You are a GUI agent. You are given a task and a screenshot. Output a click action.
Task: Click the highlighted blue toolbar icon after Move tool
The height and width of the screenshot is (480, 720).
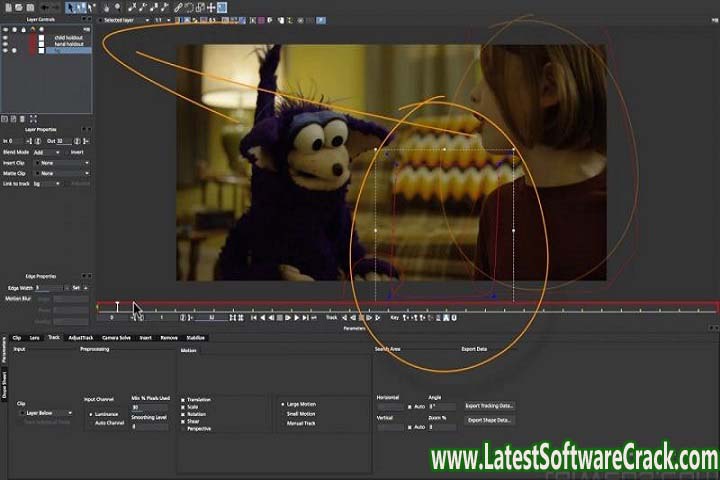(x=222, y=7)
